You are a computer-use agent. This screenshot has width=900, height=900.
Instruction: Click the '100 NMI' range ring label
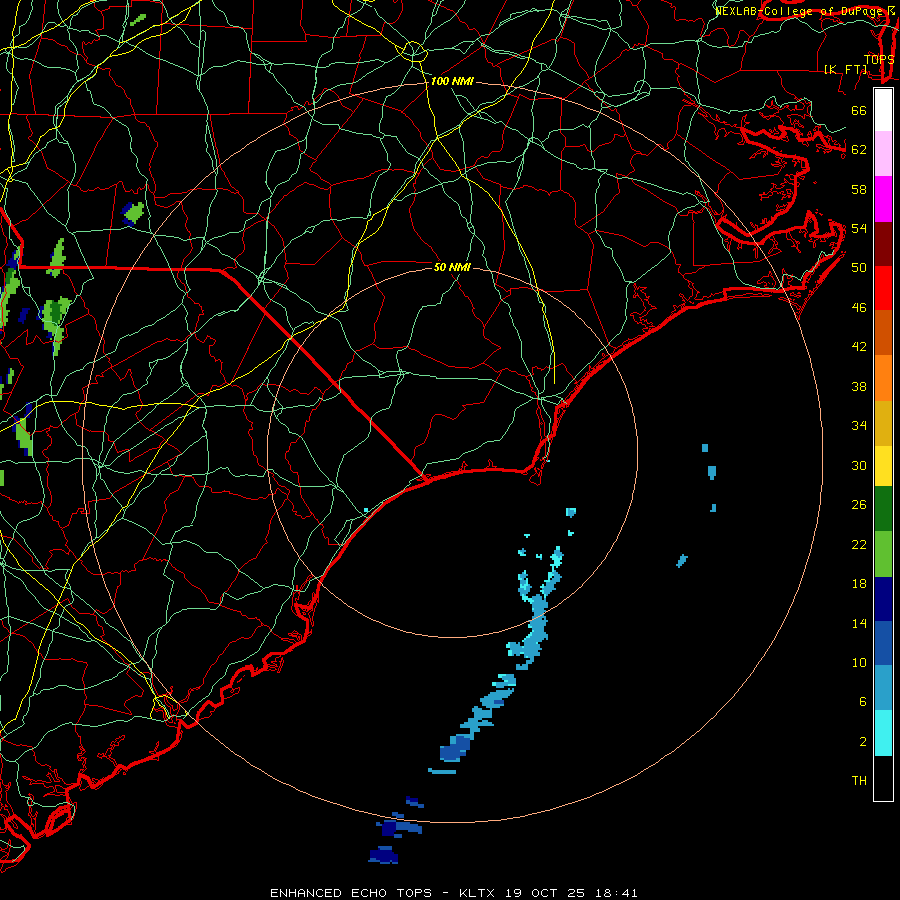point(452,81)
